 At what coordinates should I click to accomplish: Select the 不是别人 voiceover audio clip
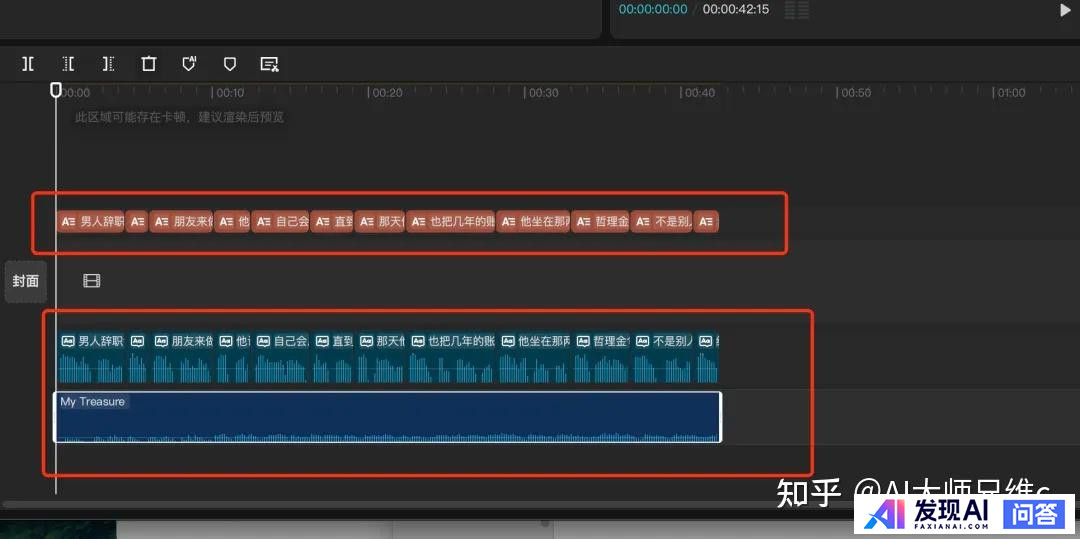click(662, 357)
